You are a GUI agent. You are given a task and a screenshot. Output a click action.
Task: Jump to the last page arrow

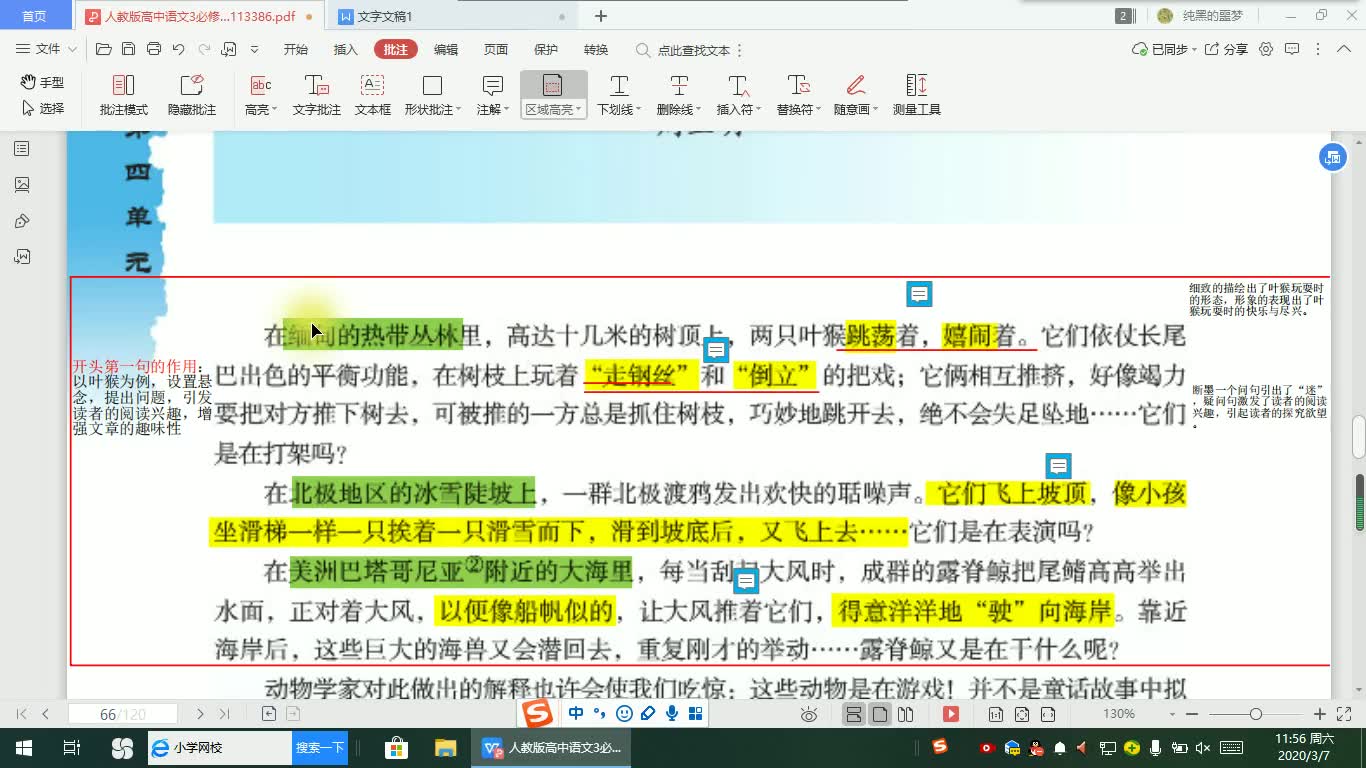click(224, 714)
